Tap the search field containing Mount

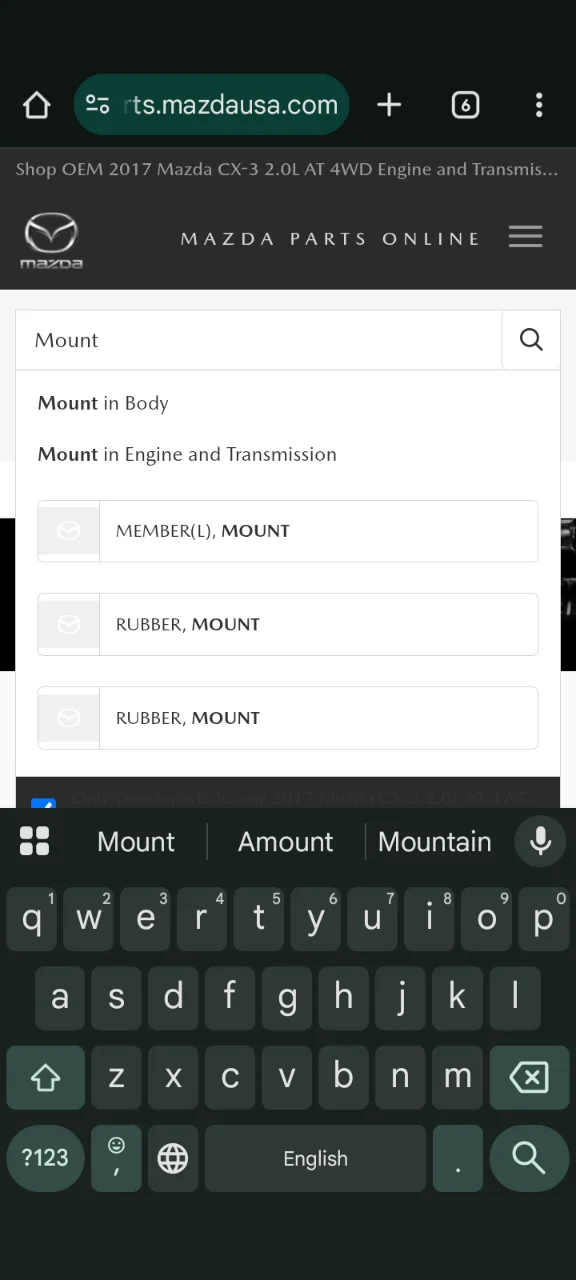pyautogui.click(x=259, y=340)
